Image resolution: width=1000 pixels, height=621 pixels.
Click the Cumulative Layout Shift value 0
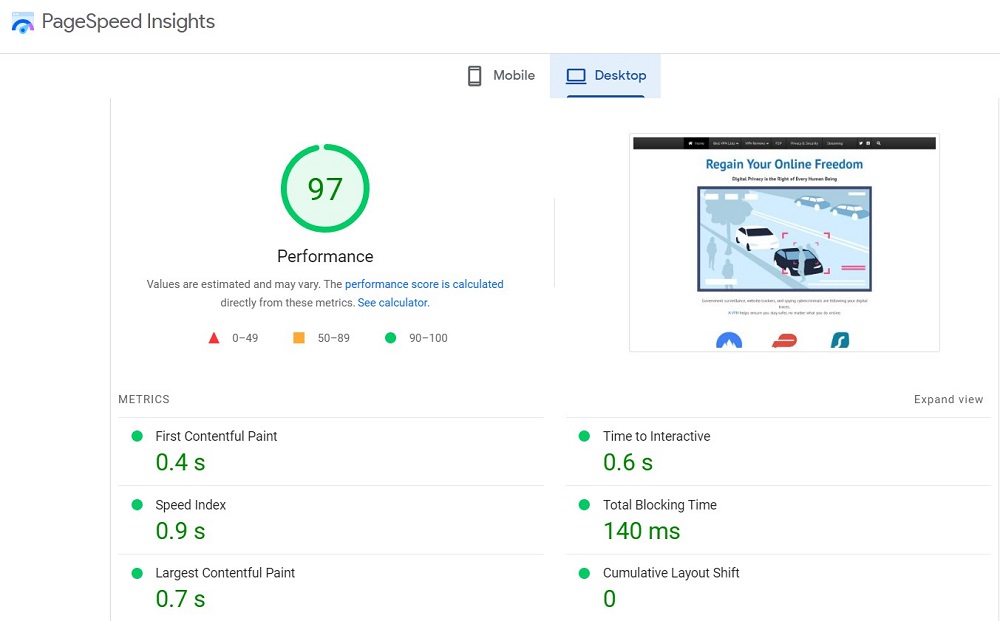pos(610,599)
